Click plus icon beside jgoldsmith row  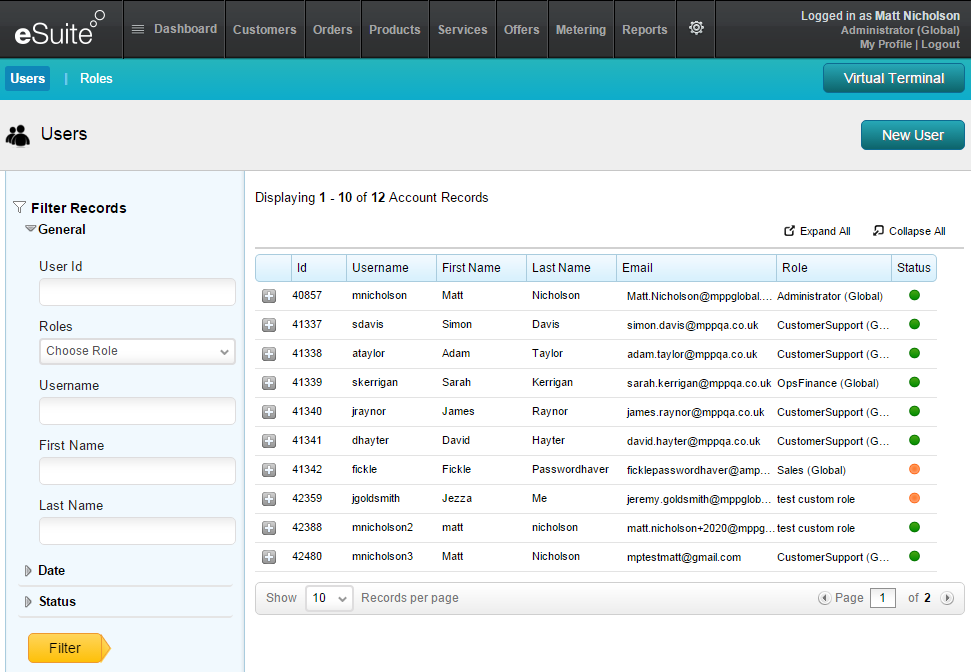point(269,499)
